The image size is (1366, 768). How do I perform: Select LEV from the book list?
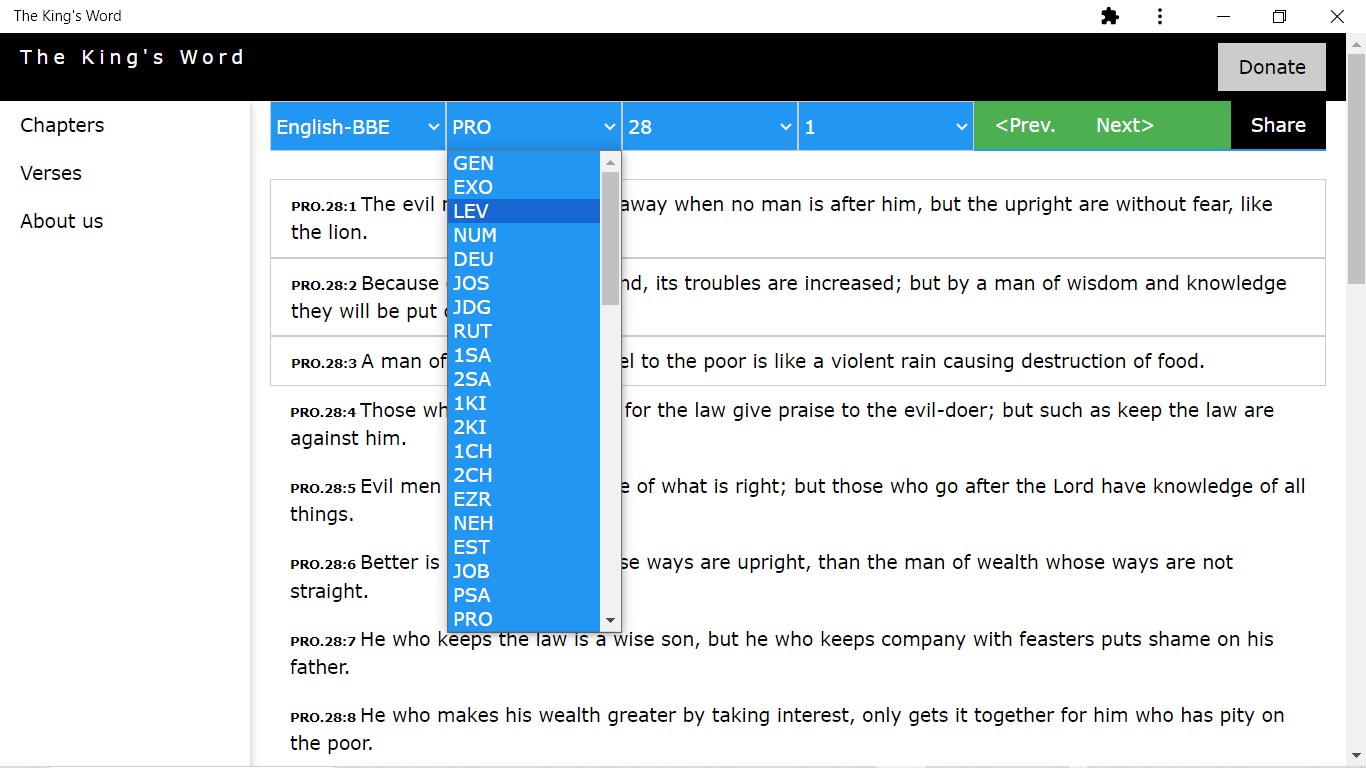pyautogui.click(x=524, y=211)
